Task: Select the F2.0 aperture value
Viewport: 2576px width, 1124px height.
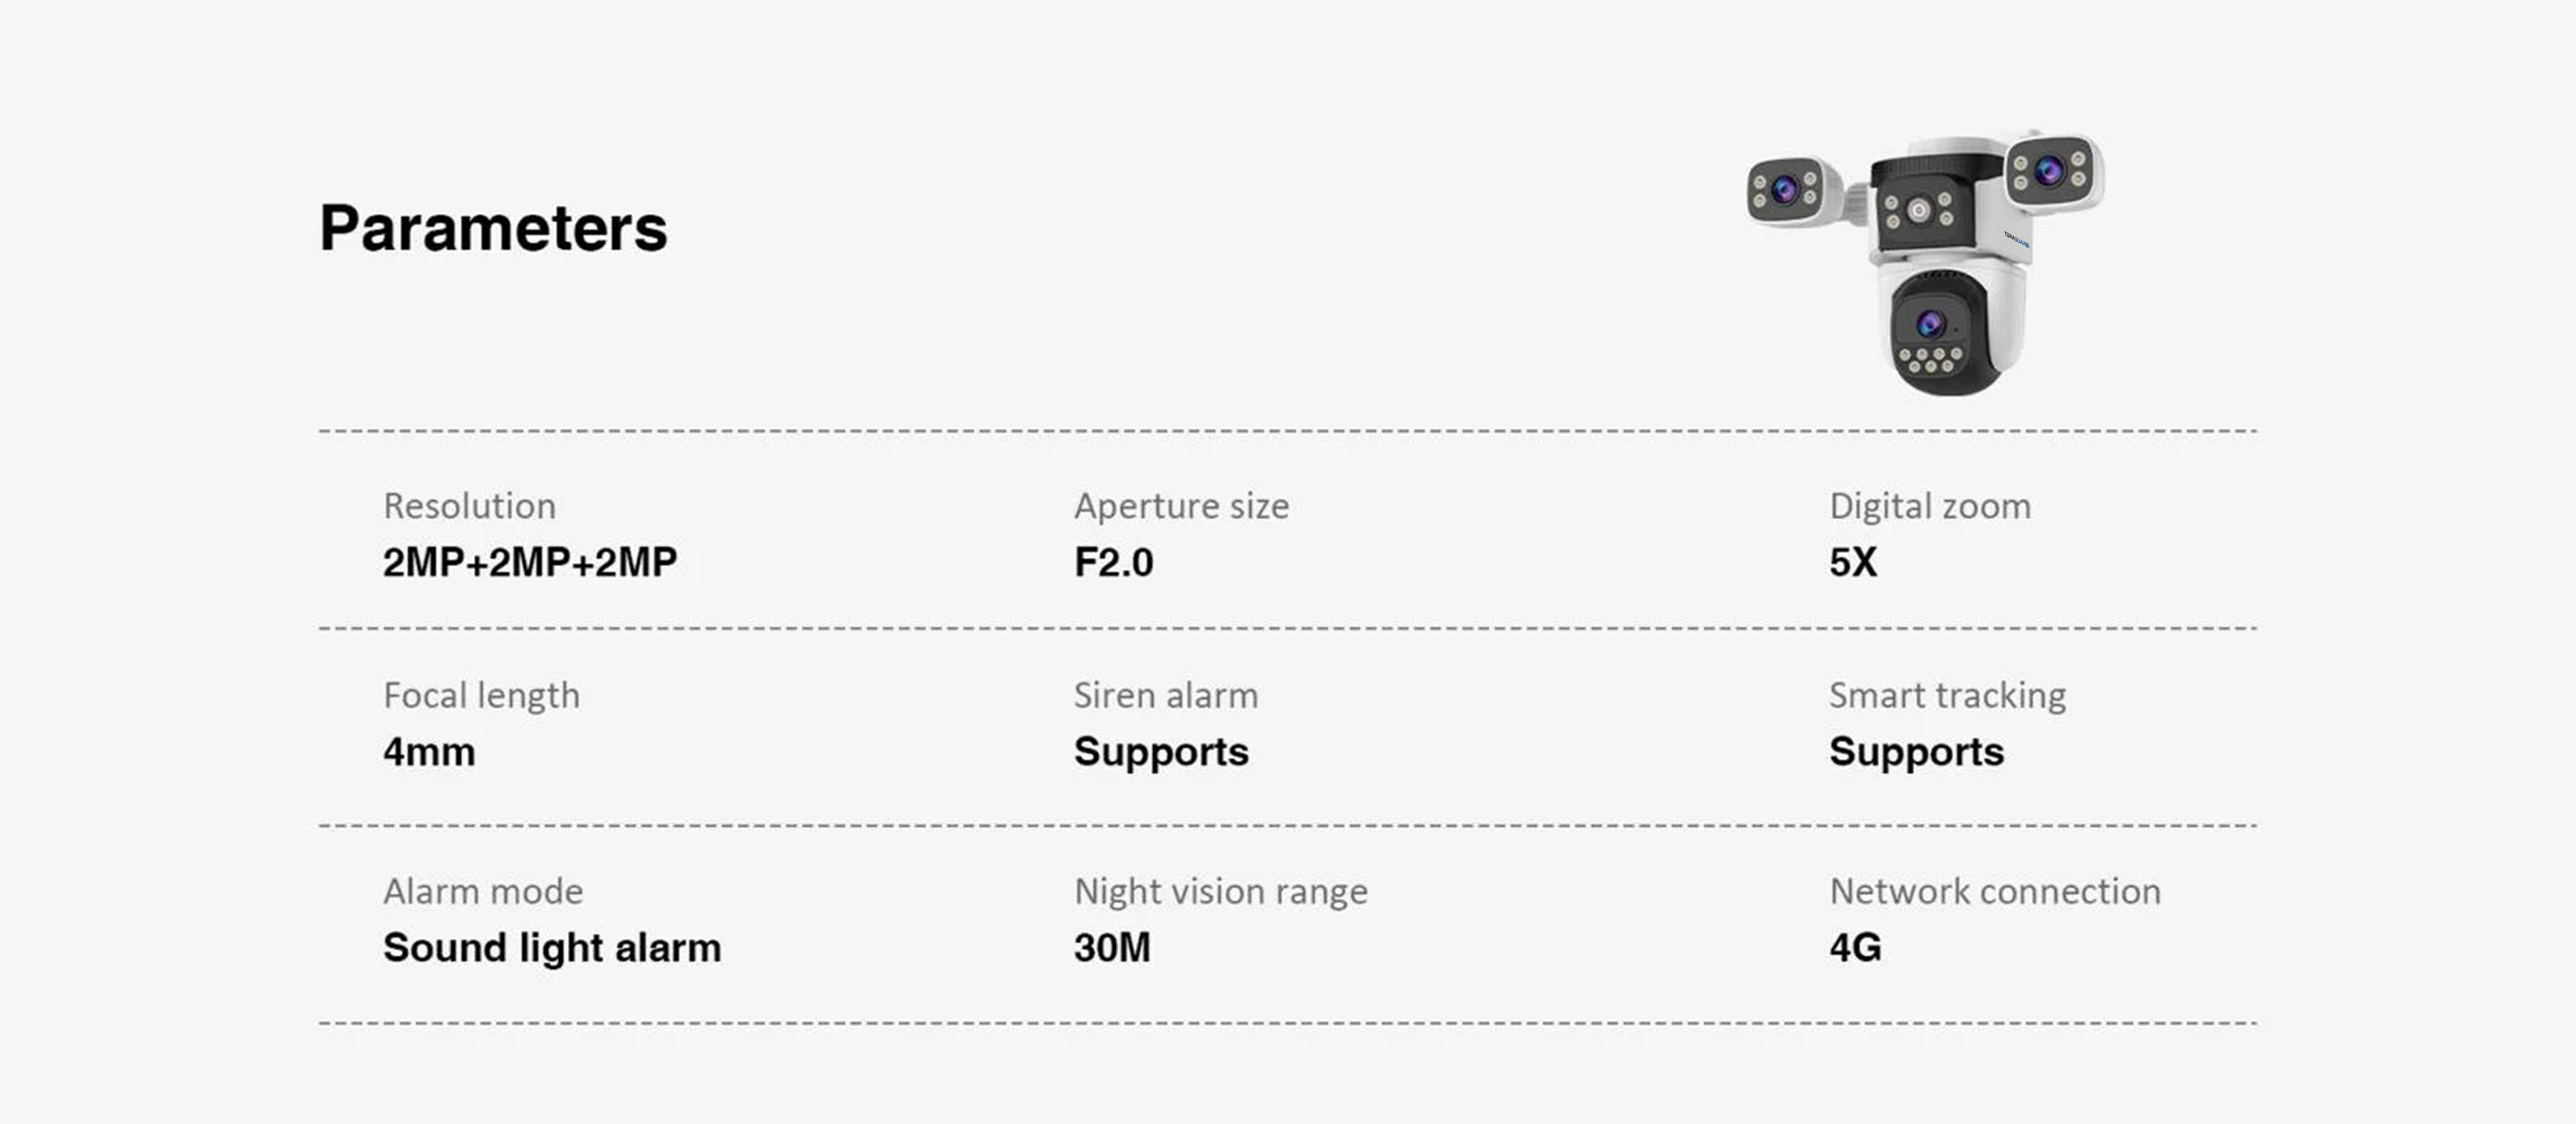Action: [1113, 562]
